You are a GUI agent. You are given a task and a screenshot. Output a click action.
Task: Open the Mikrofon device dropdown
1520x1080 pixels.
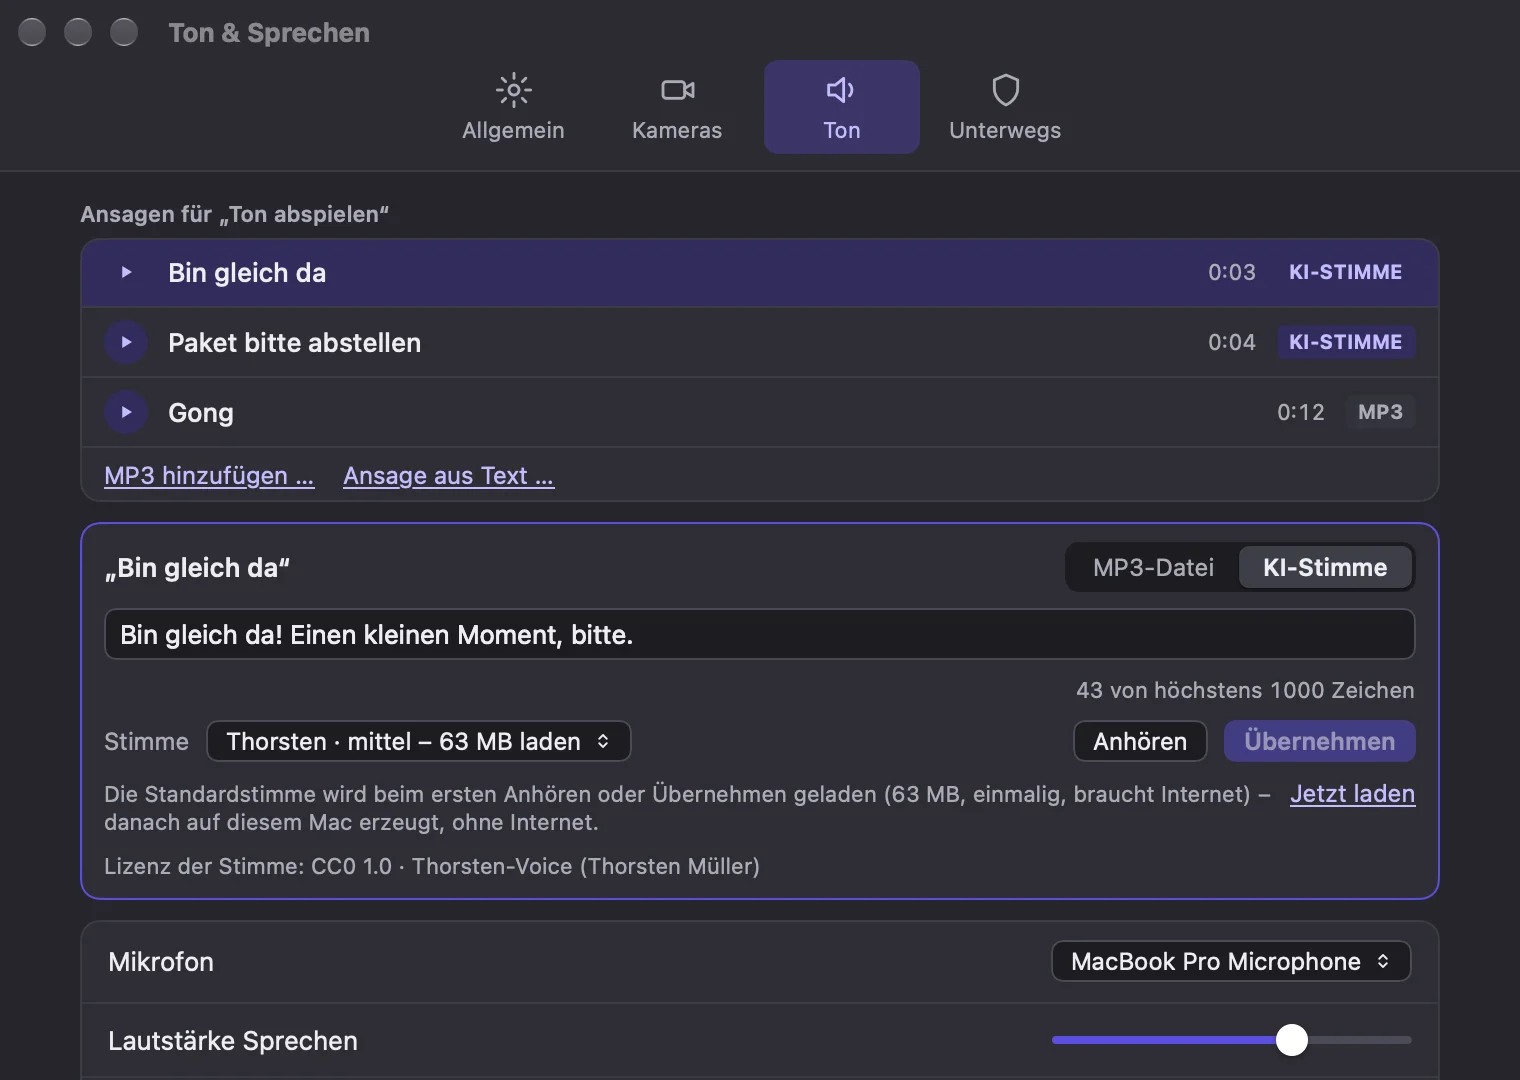click(1231, 961)
